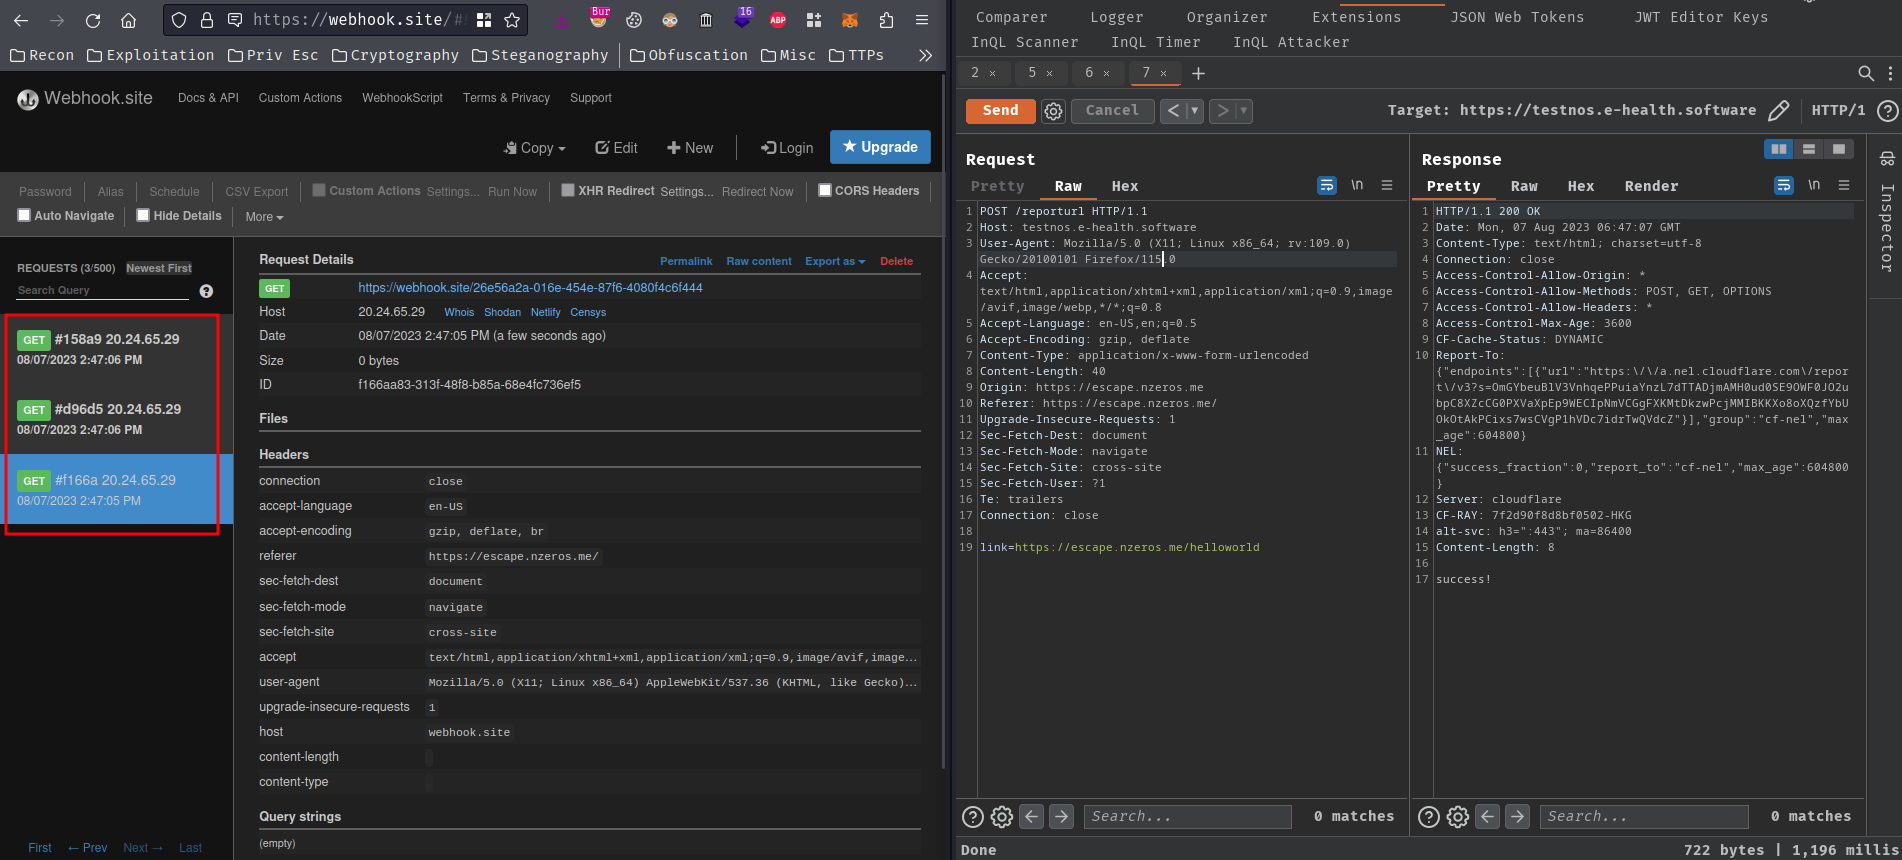
Task: Open the Request pane hamburger options menu
Action: pyautogui.click(x=1387, y=185)
